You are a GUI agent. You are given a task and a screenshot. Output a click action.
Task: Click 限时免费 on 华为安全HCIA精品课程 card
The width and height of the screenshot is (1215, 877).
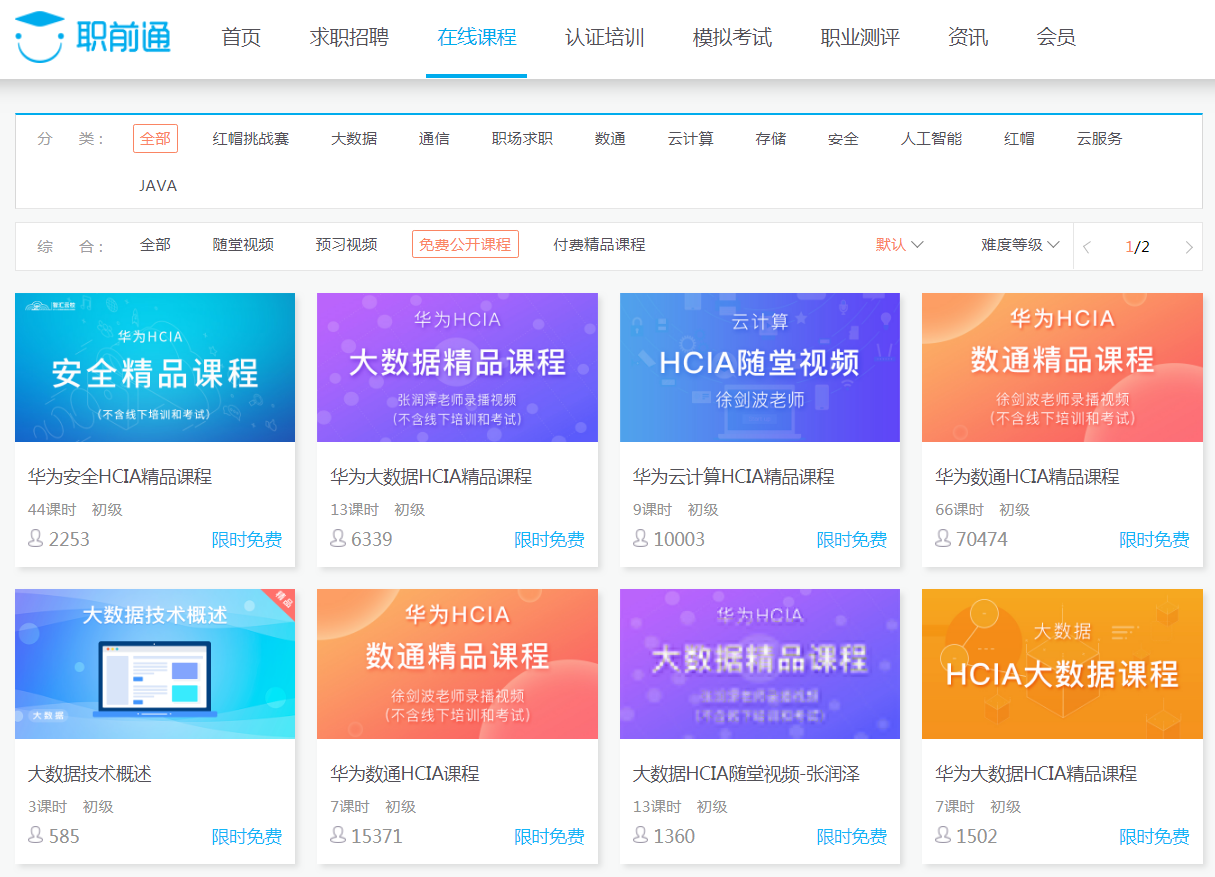click(247, 540)
